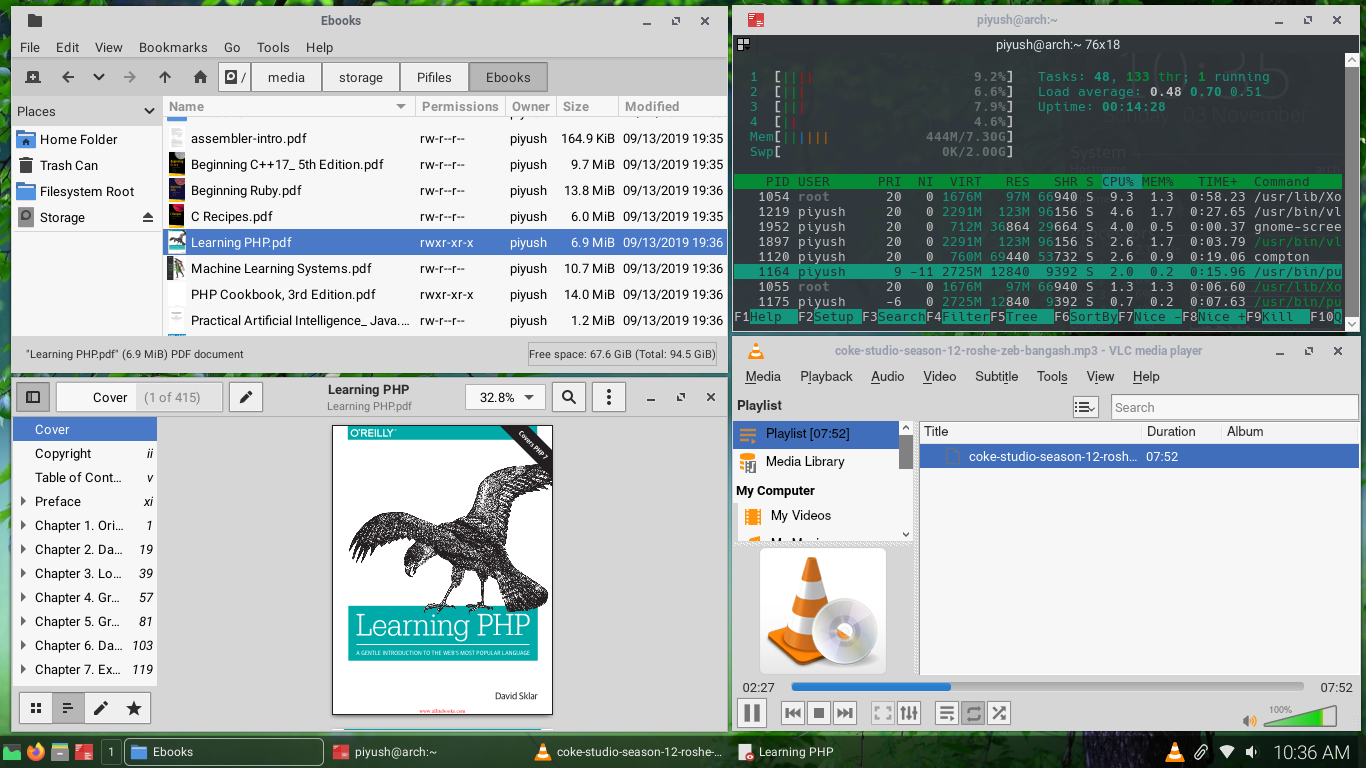Mute VLC audio via speaker icon
The height and width of the screenshot is (768, 1366).
[1250, 720]
